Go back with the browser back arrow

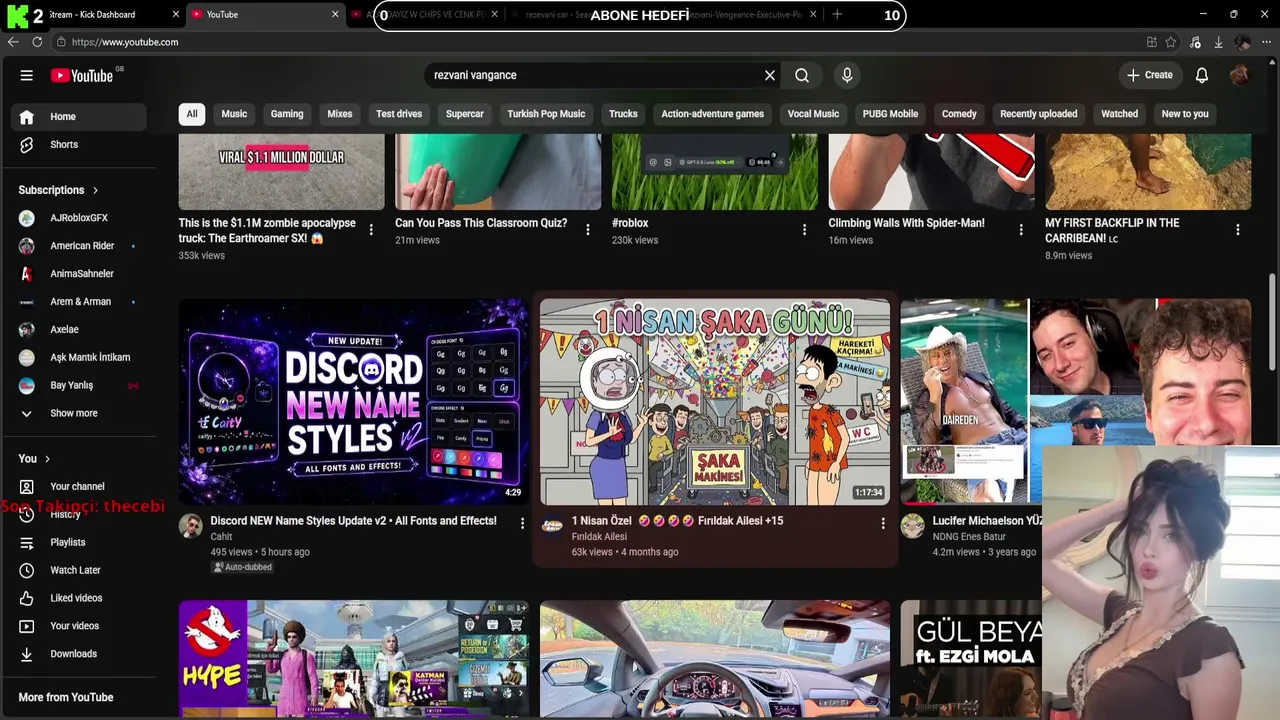coord(13,42)
